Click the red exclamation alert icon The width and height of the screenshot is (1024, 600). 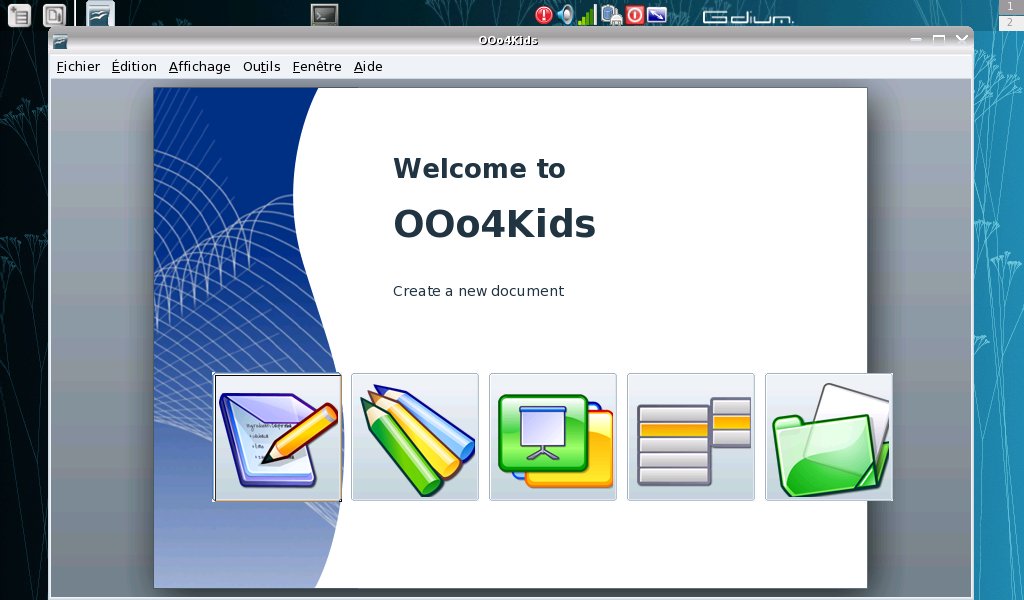543,15
